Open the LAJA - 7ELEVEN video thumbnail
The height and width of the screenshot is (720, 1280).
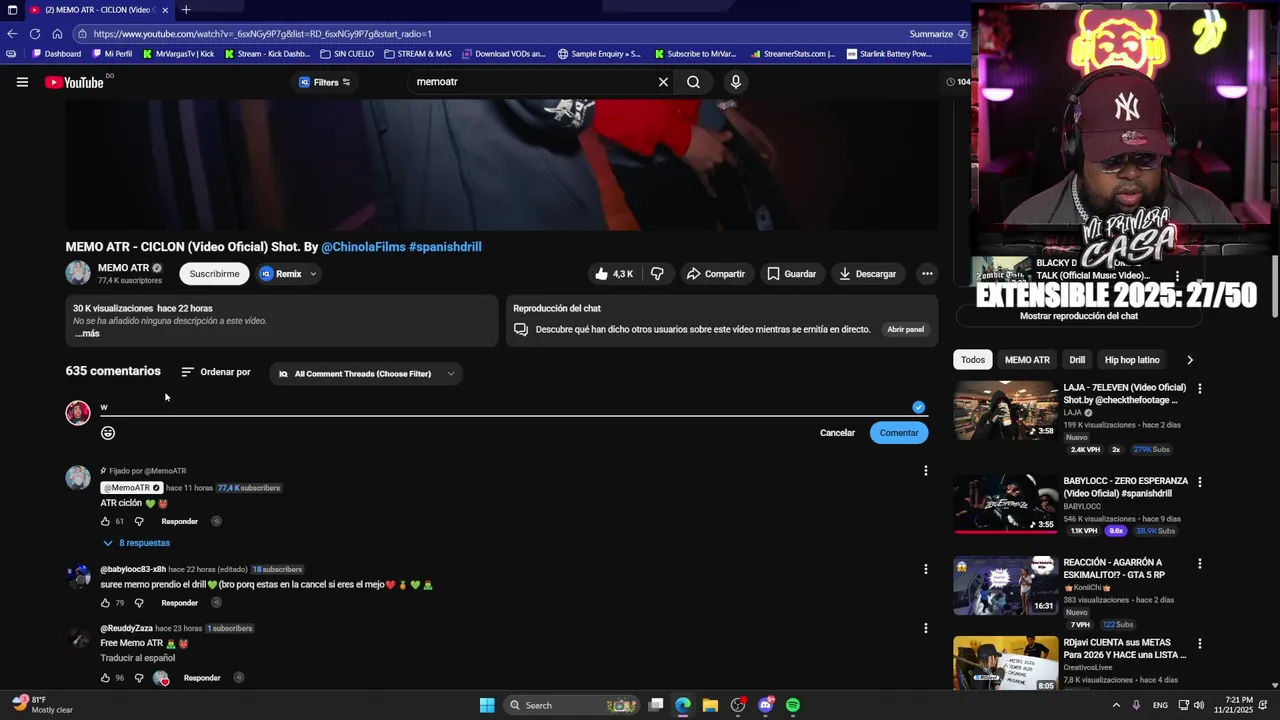pyautogui.click(x=1005, y=410)
